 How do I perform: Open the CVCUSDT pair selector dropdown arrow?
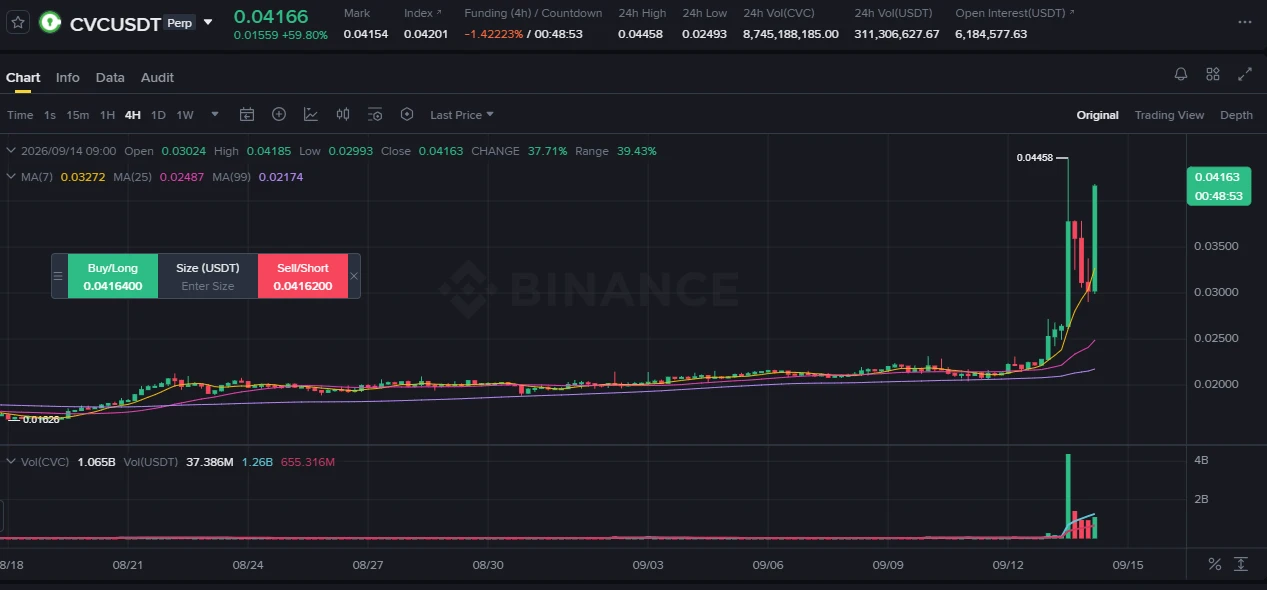[208, 22]
